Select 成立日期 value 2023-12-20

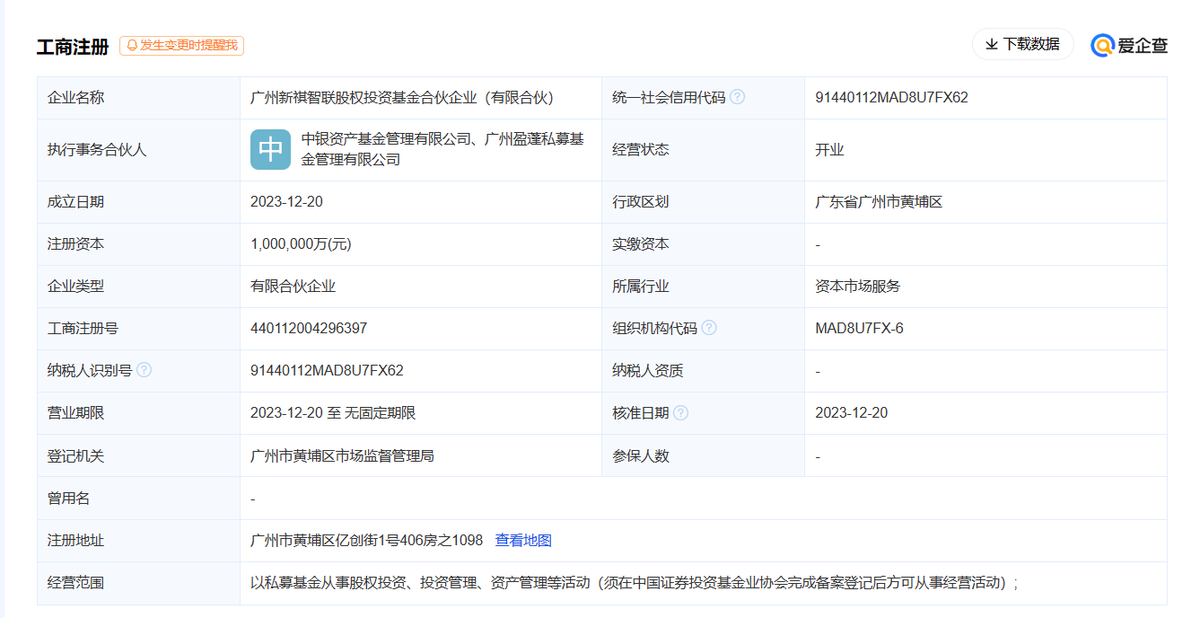tap(286, 202)
